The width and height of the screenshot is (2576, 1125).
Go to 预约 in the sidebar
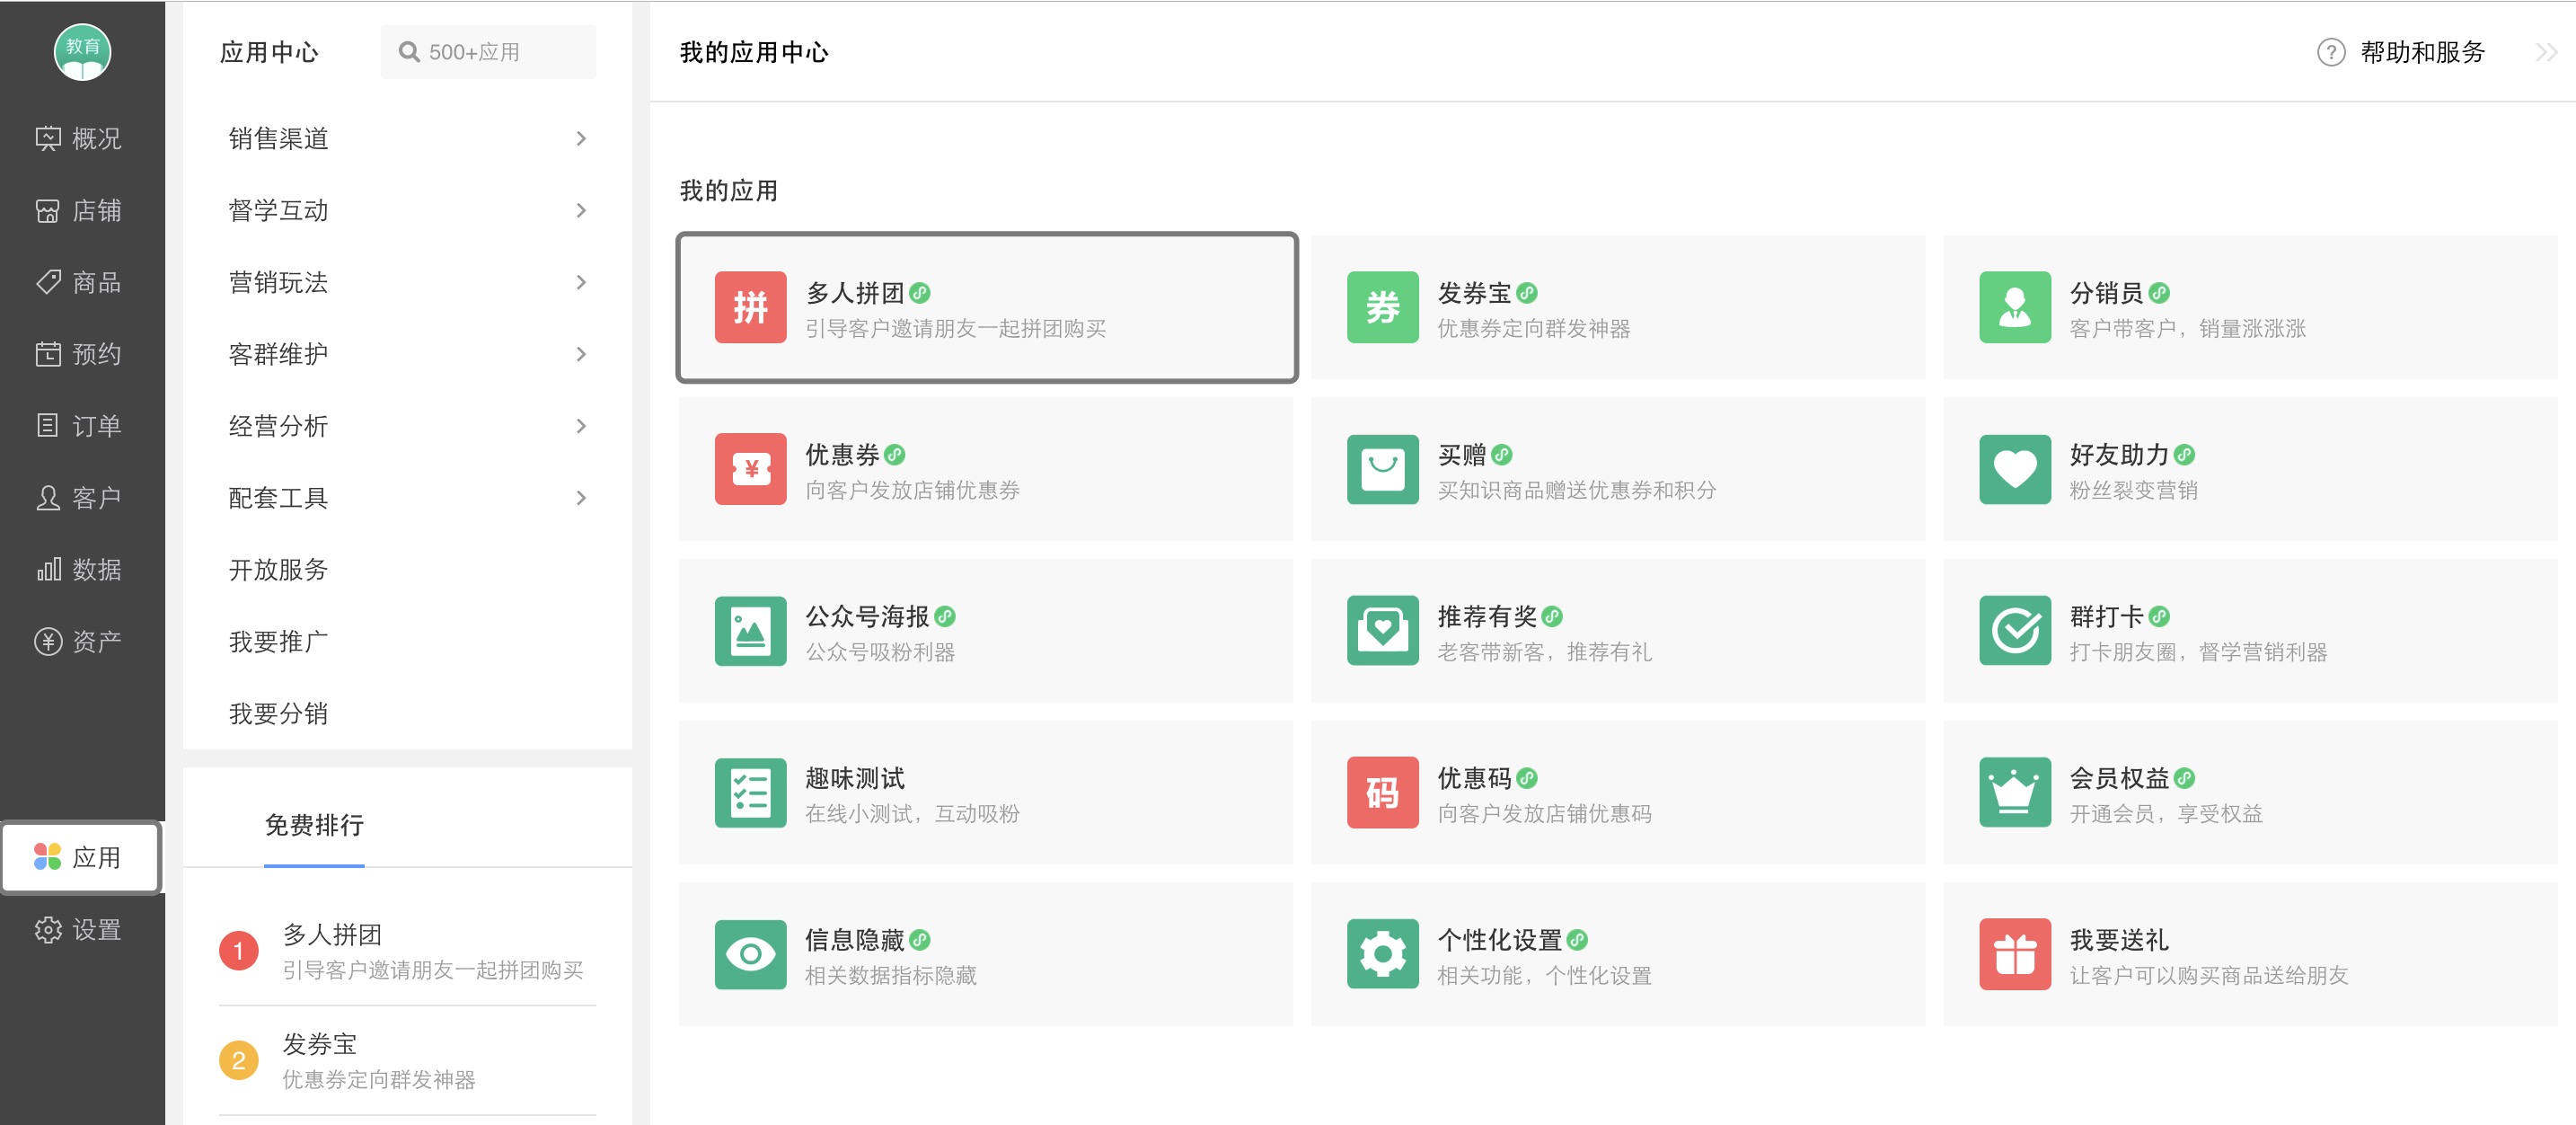79,355
